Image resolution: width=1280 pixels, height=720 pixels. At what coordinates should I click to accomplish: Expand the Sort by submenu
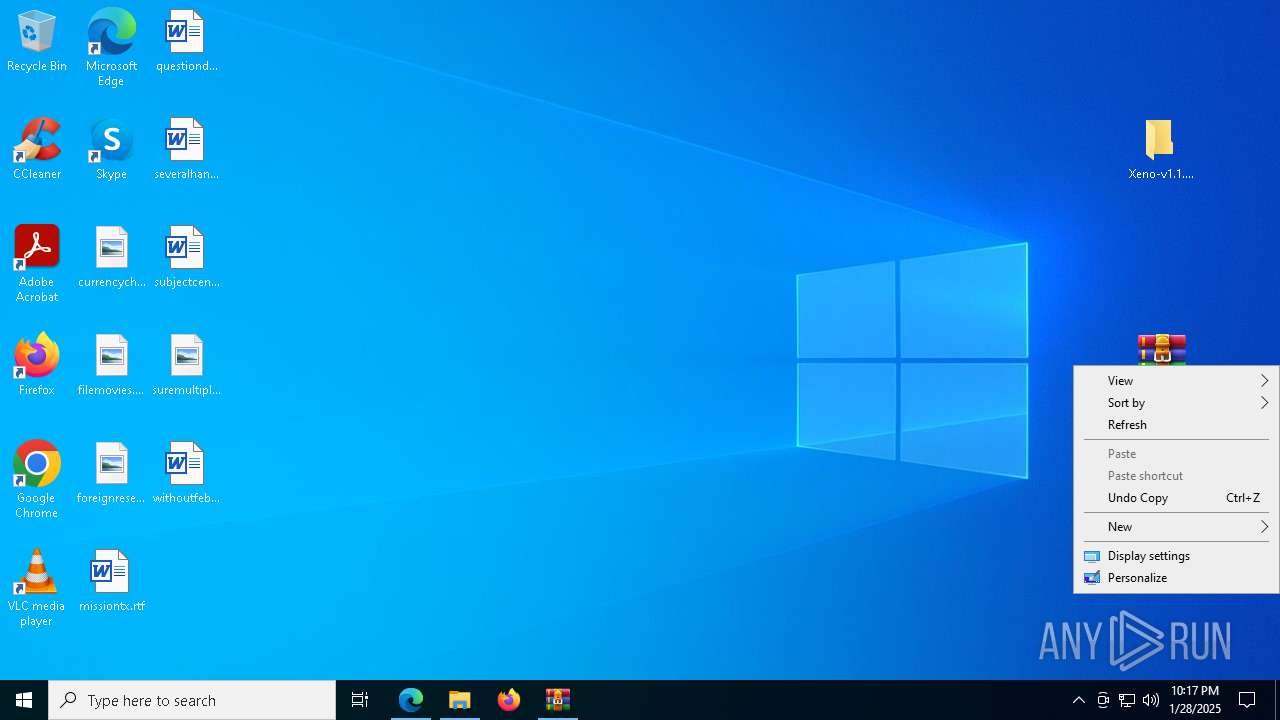click(x=1176, y=403)
